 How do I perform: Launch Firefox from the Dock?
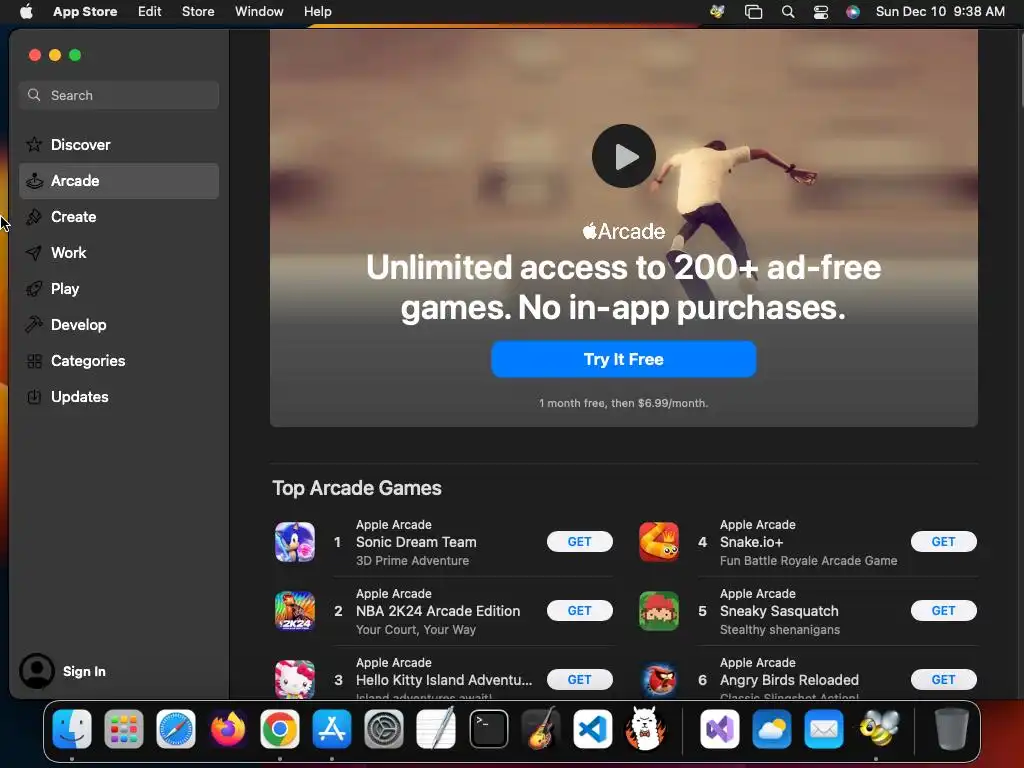click(228, 728)
